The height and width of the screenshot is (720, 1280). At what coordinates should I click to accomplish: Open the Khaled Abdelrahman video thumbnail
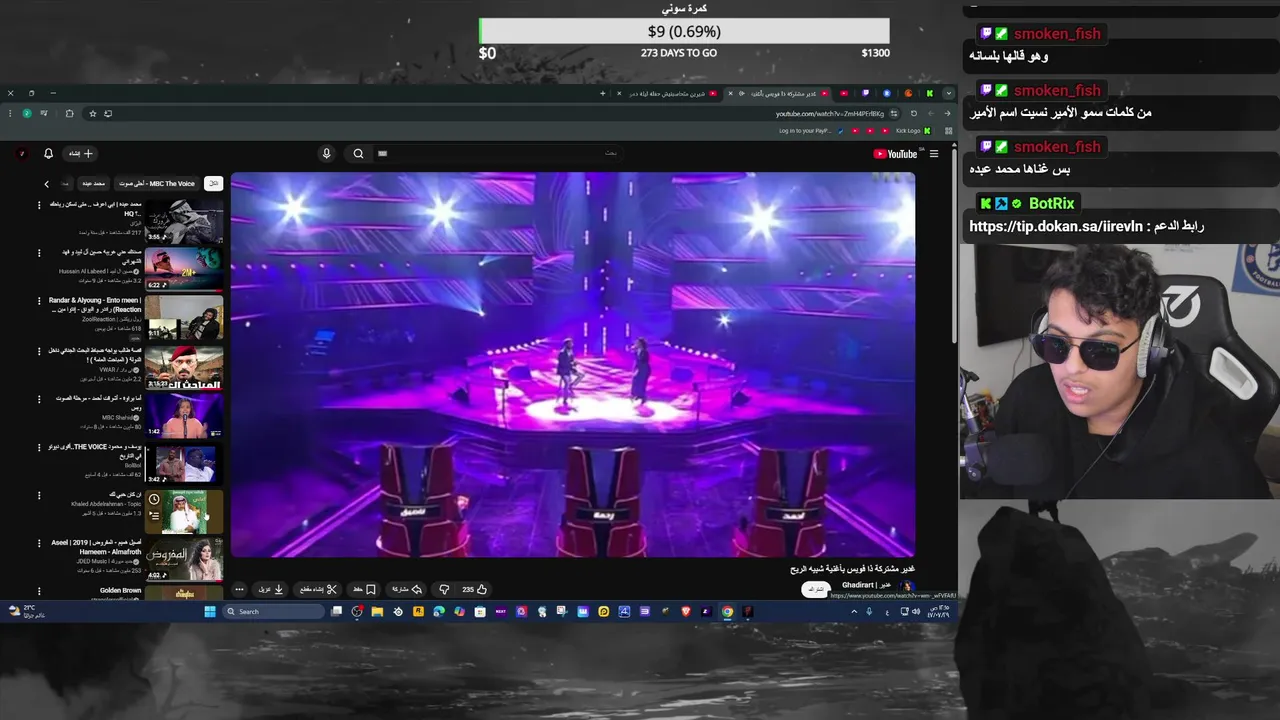[x=184, y=511]
